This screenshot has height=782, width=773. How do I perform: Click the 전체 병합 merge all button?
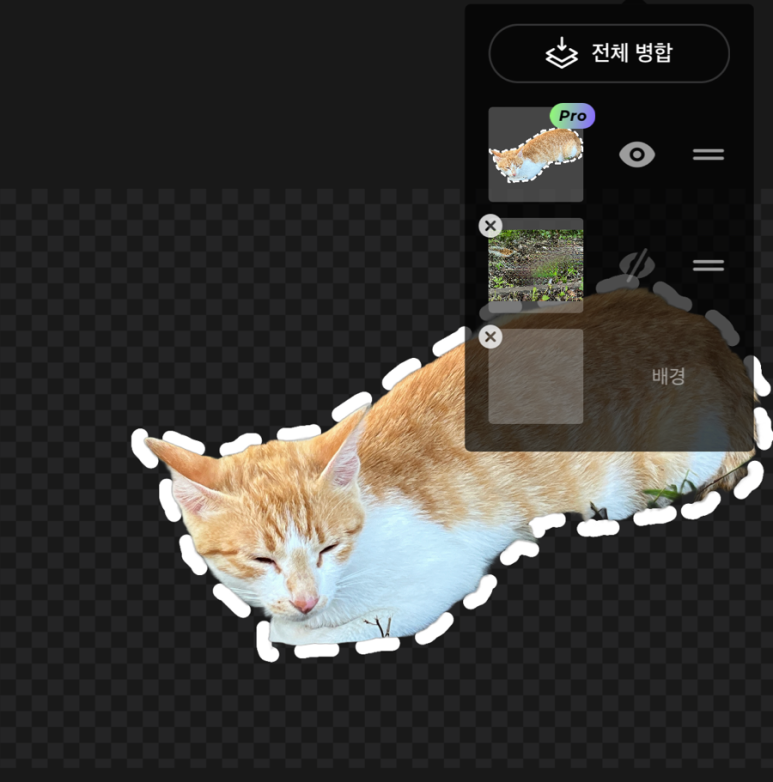coord(609,53)
